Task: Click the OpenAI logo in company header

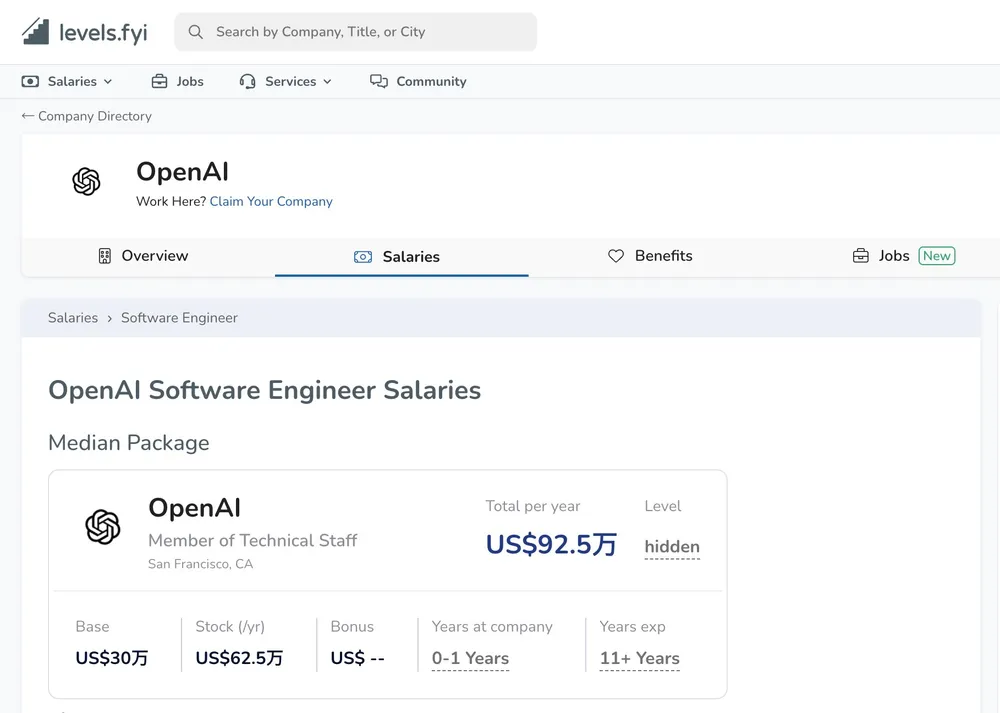Action: [x=86, y=182]
